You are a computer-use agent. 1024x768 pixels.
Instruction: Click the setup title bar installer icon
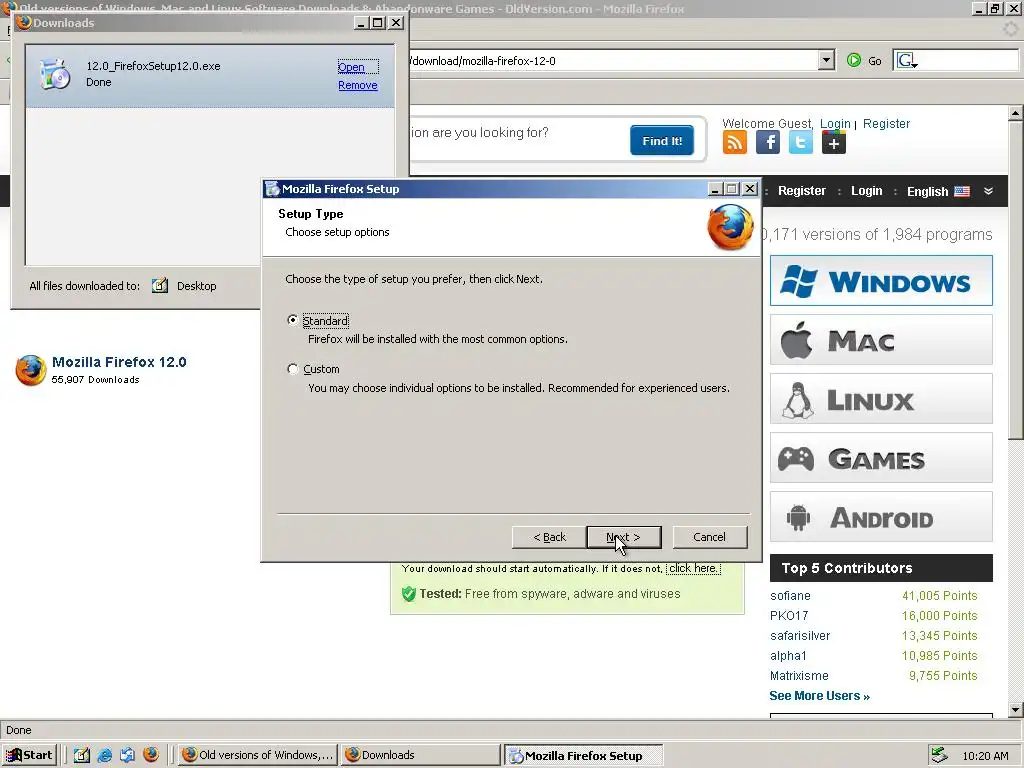click(x=272, y=189)
